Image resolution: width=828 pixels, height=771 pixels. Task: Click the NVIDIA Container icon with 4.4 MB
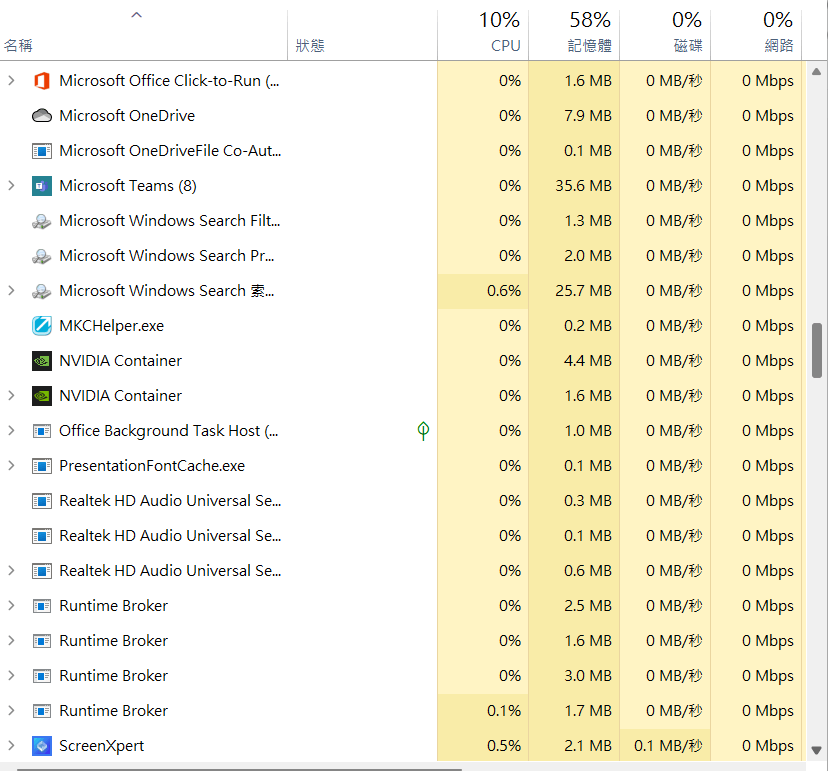point(42,361)
